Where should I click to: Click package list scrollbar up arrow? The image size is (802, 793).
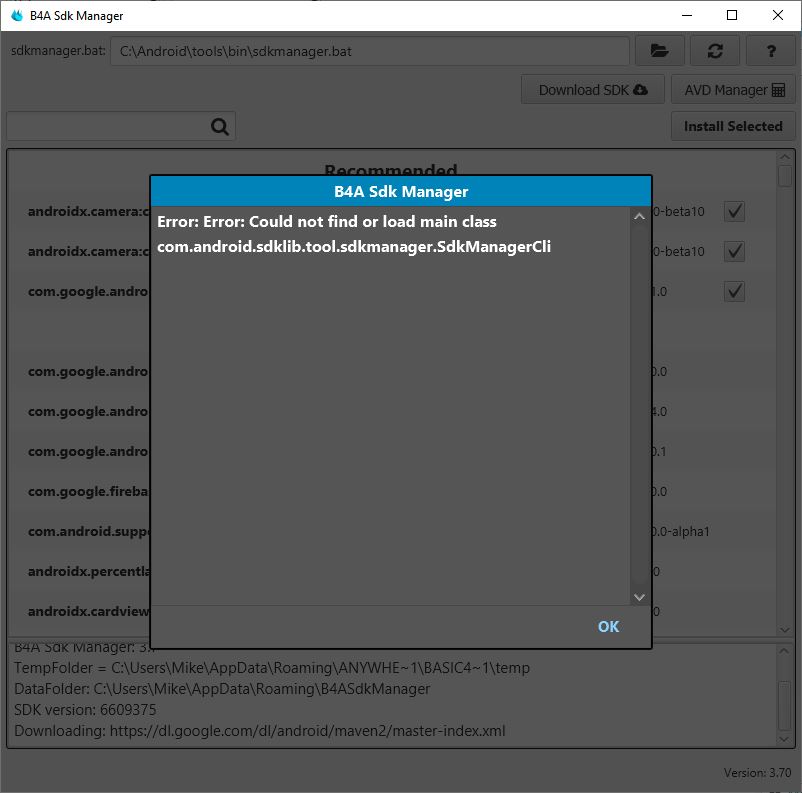tap(784, 157)
